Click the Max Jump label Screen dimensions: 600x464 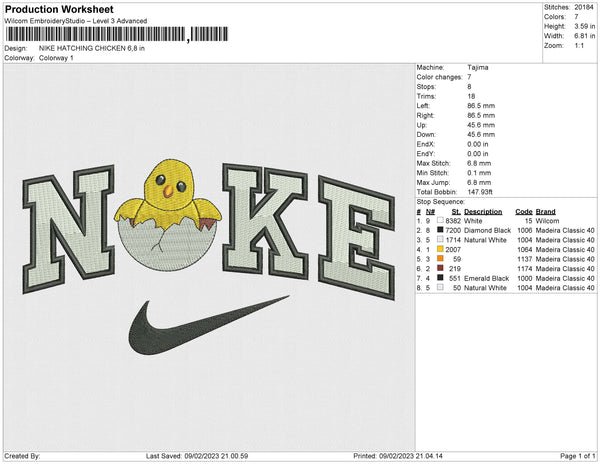(433, 182)
